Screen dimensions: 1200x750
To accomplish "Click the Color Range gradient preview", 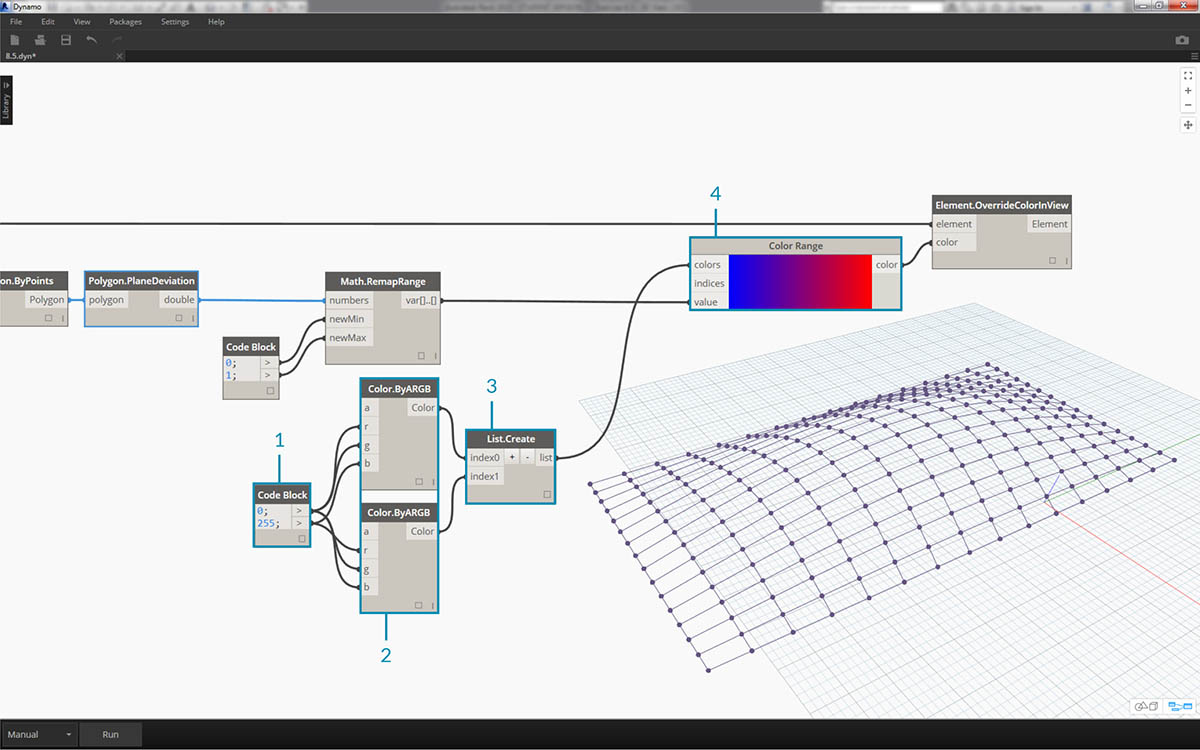I will (800, 282).
